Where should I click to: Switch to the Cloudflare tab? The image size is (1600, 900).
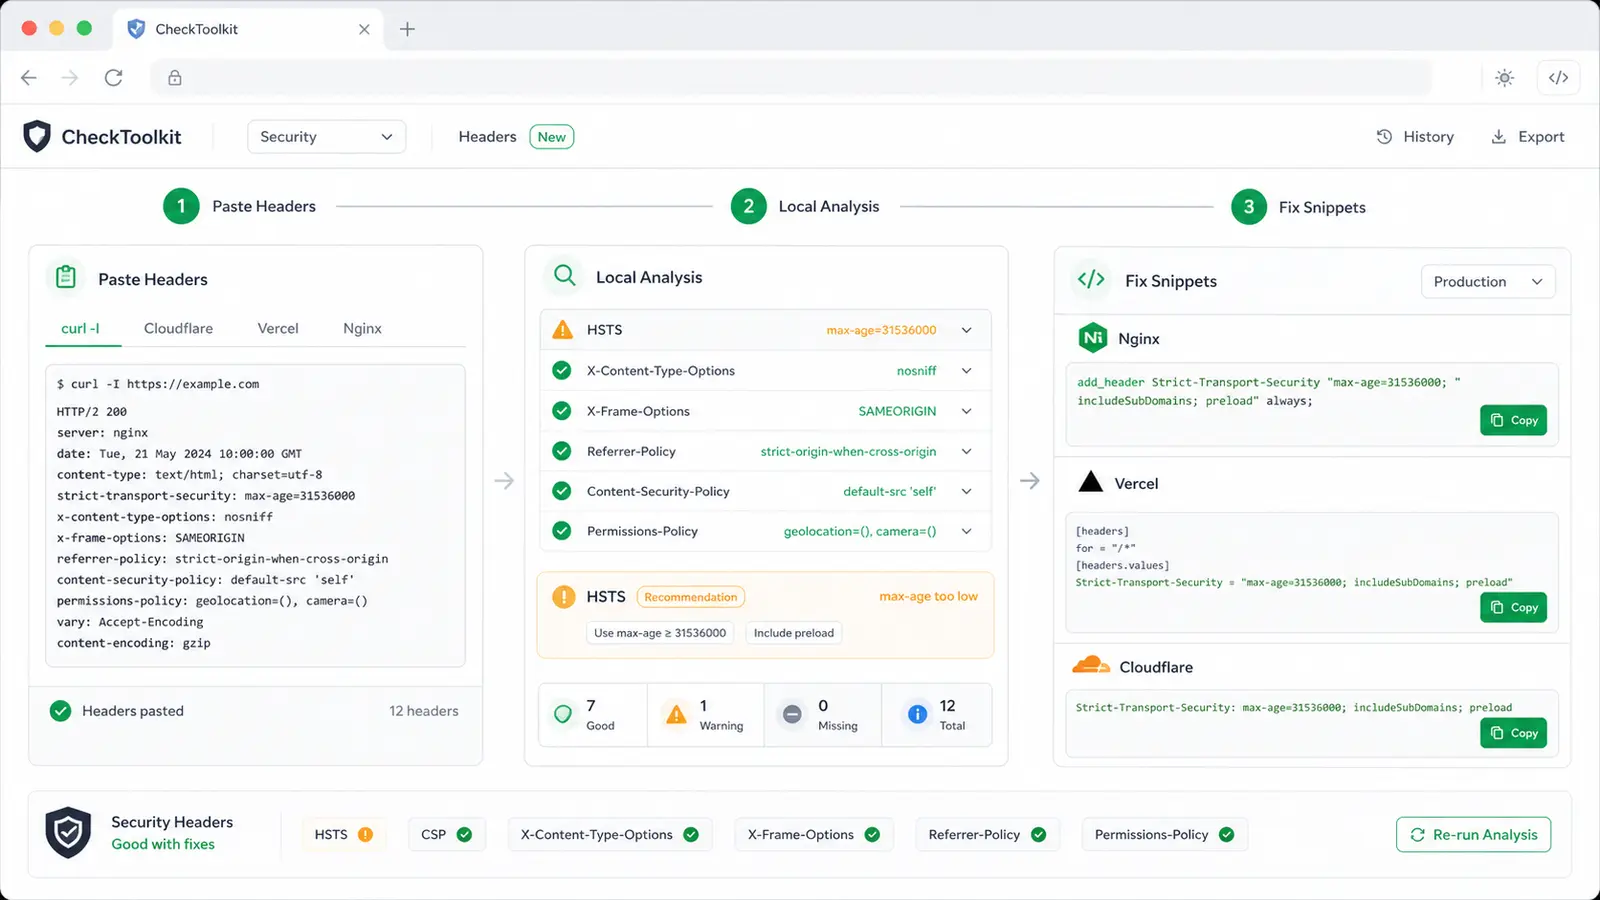pyautogui.click(x=178, y=328)
